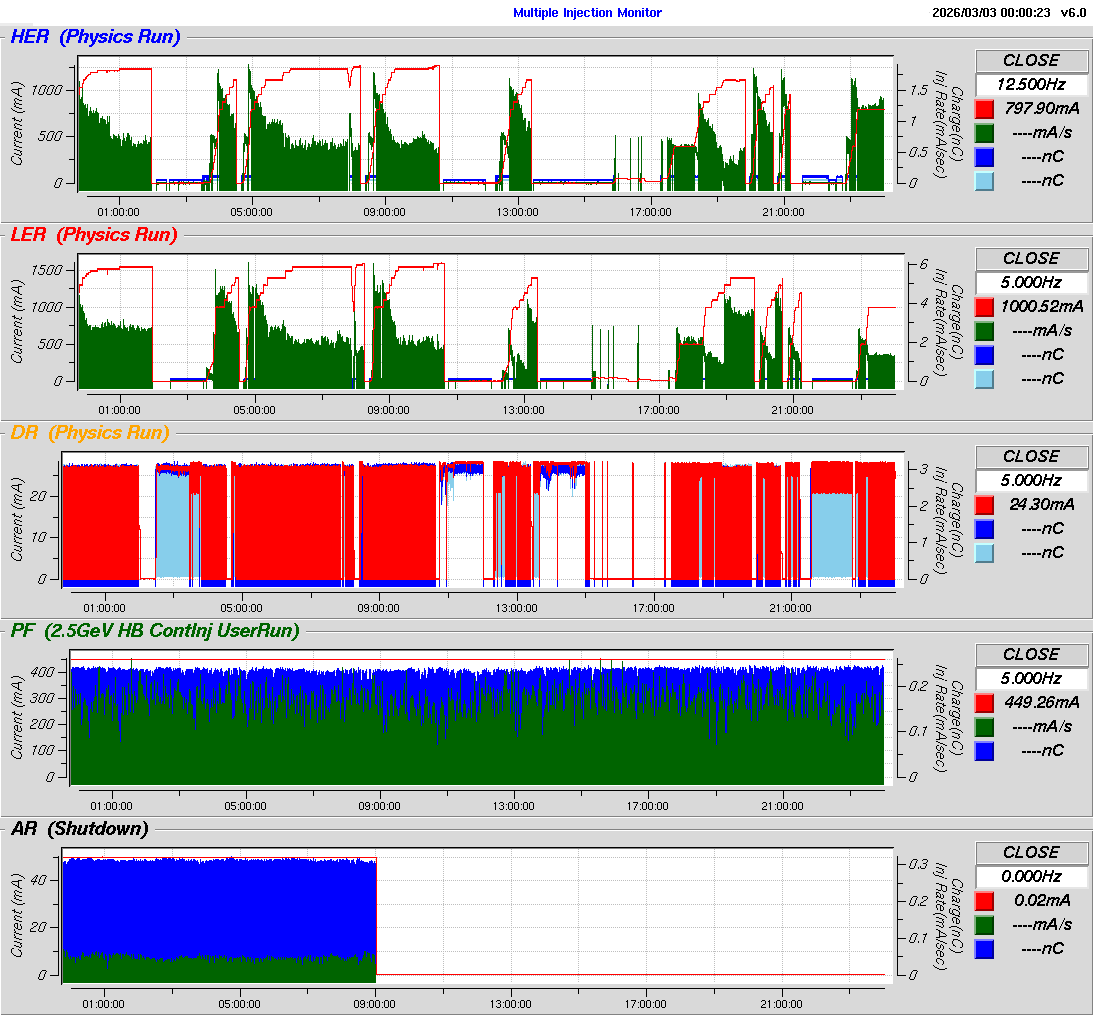
Task: Click PF green mA/s legend swatch
Action: coord(984,726)
